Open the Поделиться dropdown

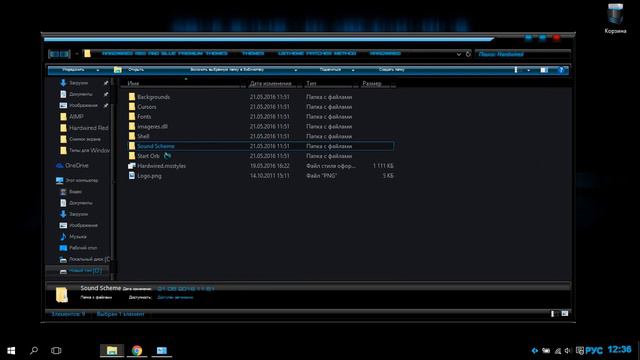pyautogui.click(x=337, y=70)
